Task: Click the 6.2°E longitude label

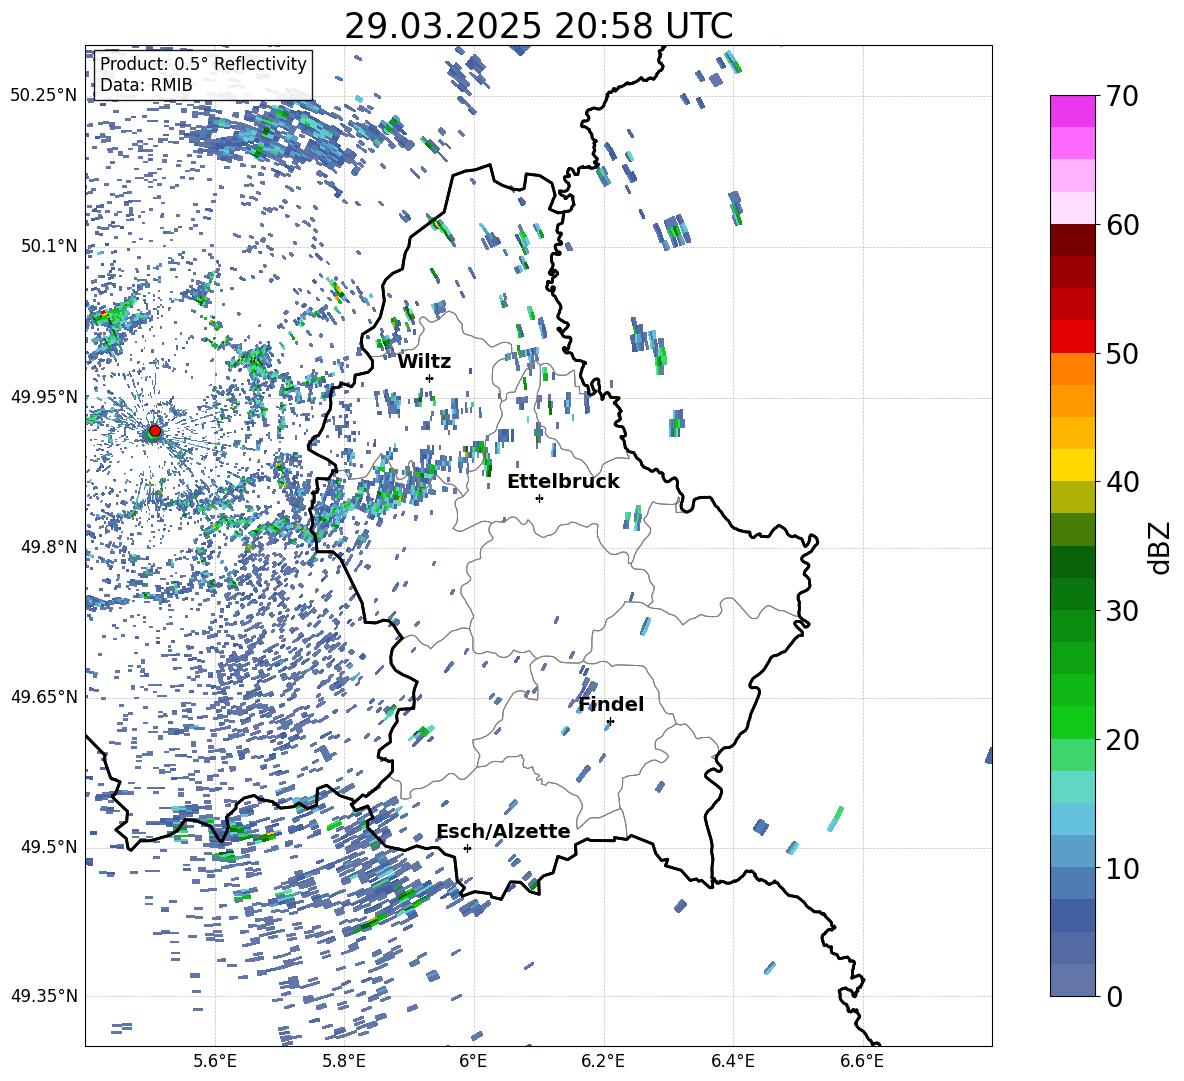Action: [603, 1061]
